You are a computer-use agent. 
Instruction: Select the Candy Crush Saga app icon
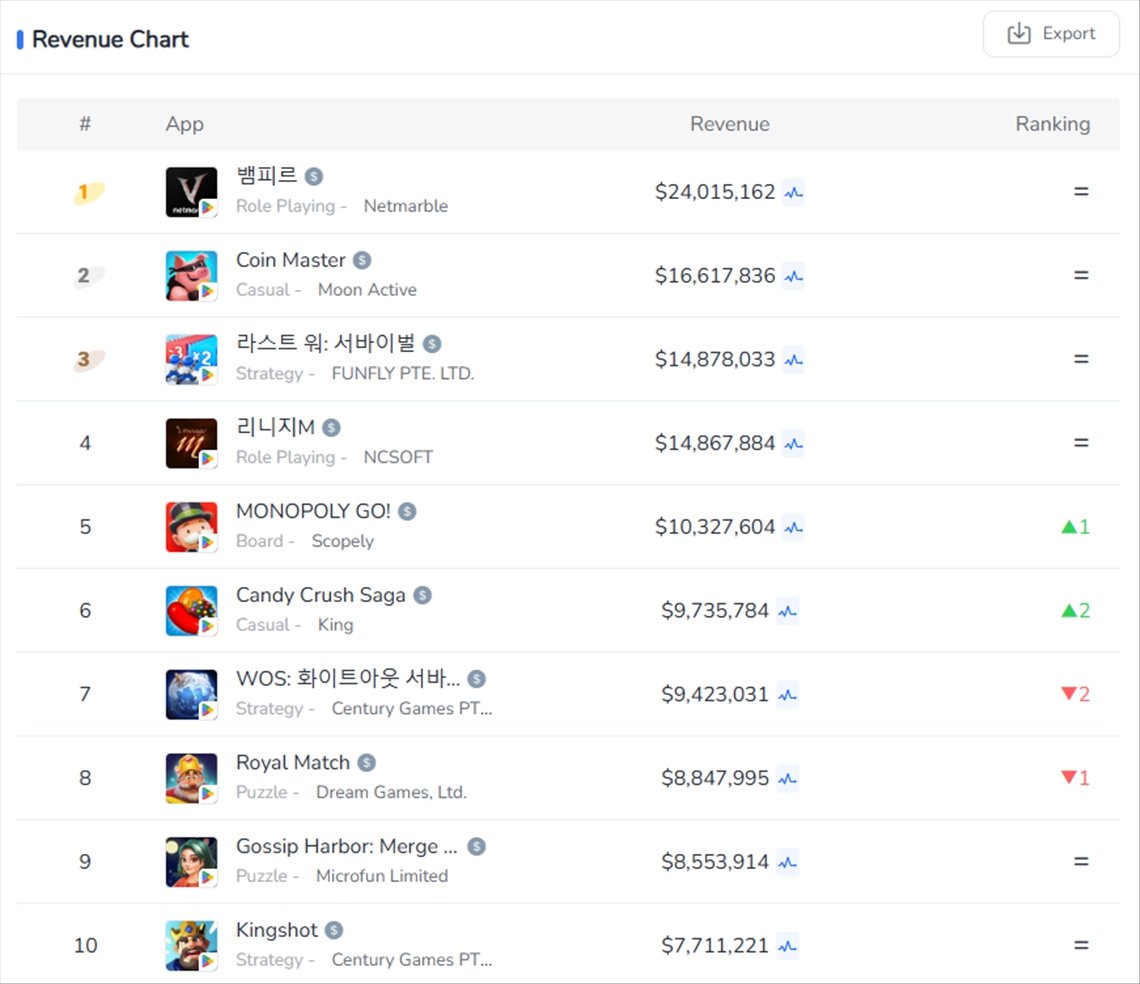click(191, 611)
